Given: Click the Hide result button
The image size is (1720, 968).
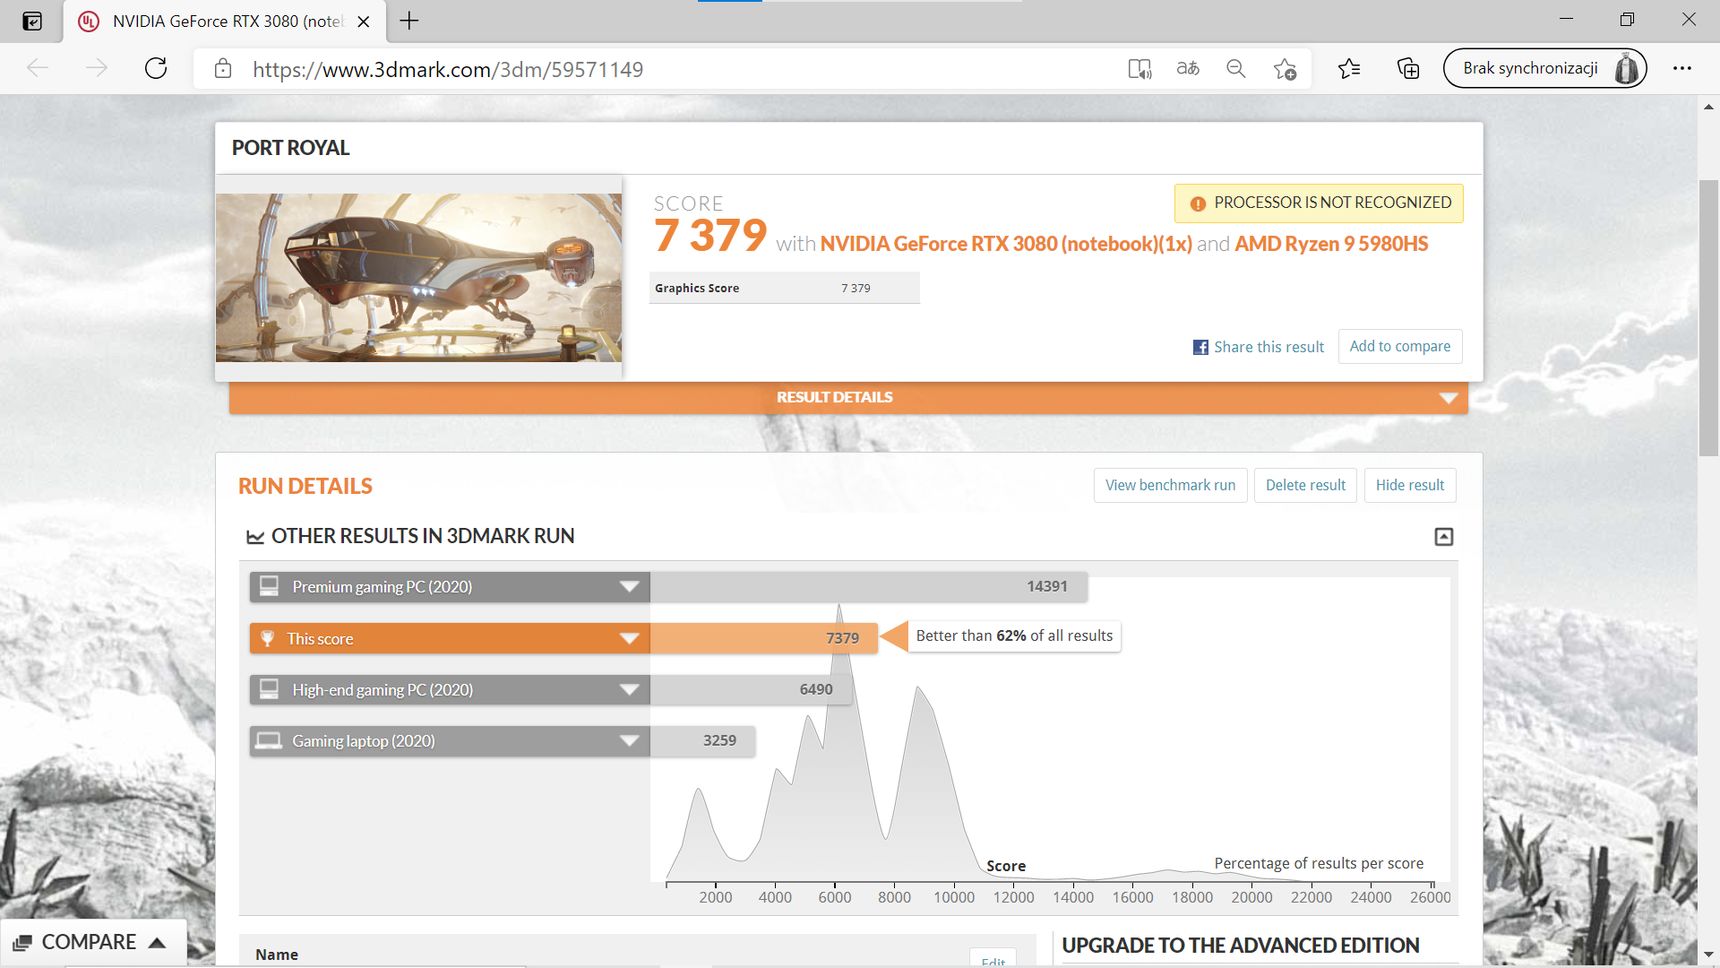Looking at the screenshot, I should point(1410,485).
